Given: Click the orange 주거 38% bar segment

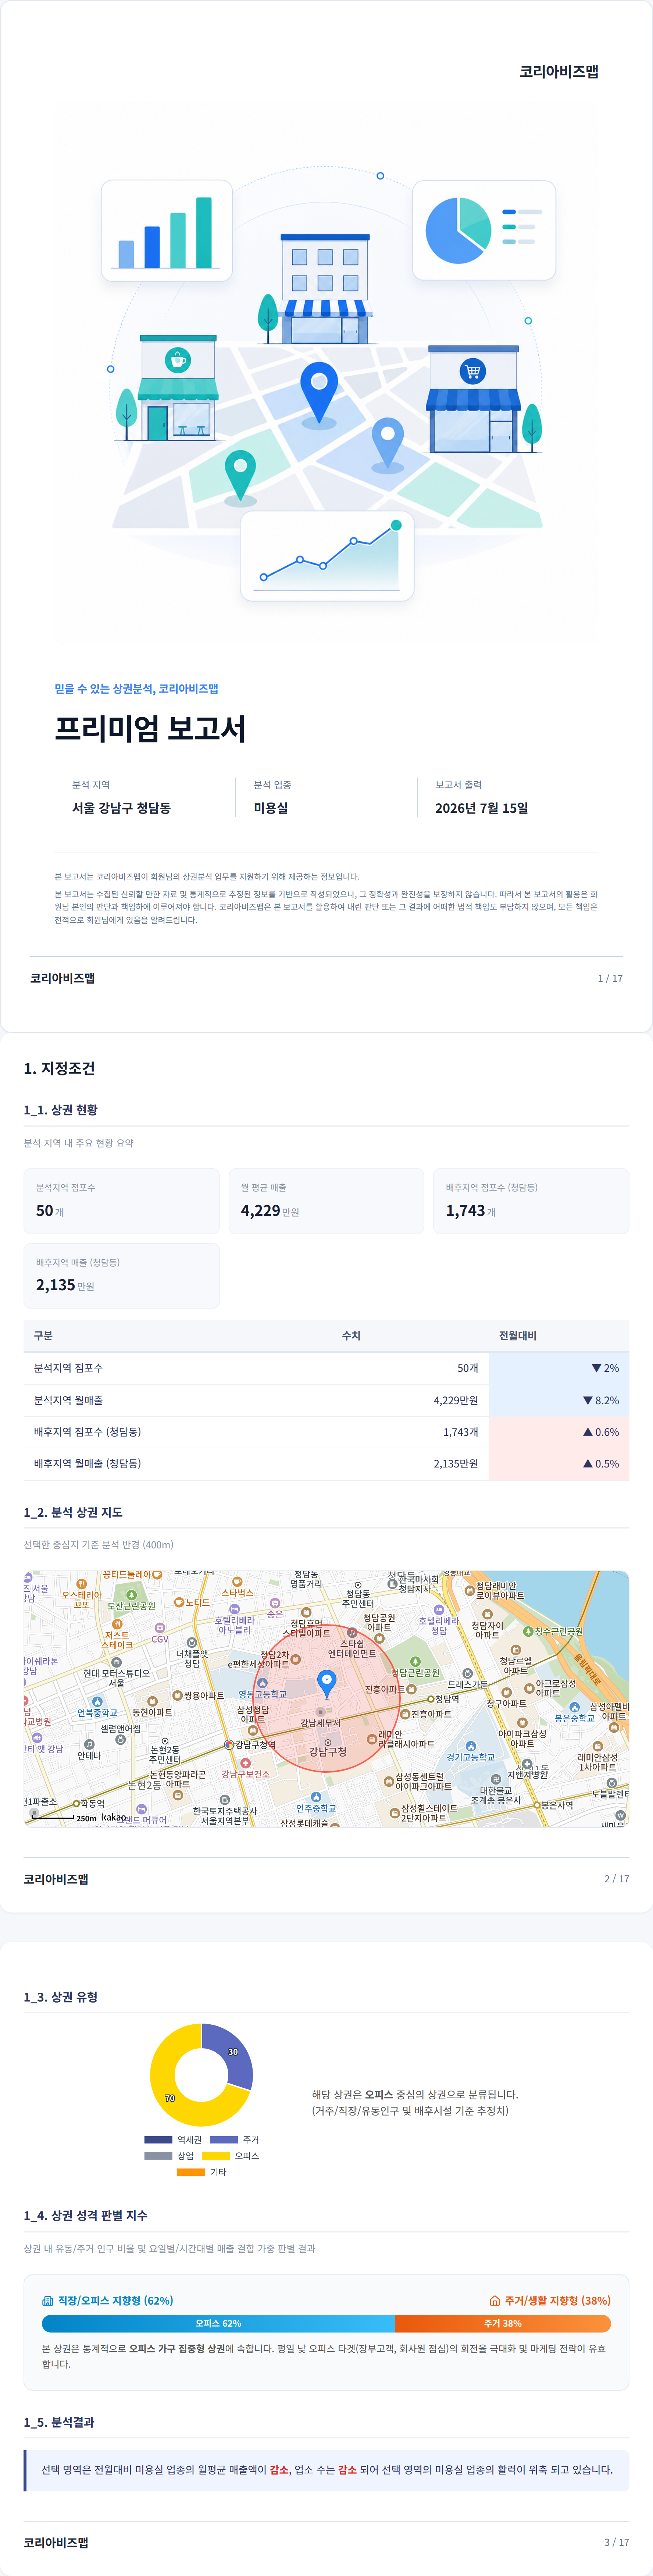Looking at the screenshot, I should (503, 2324).
